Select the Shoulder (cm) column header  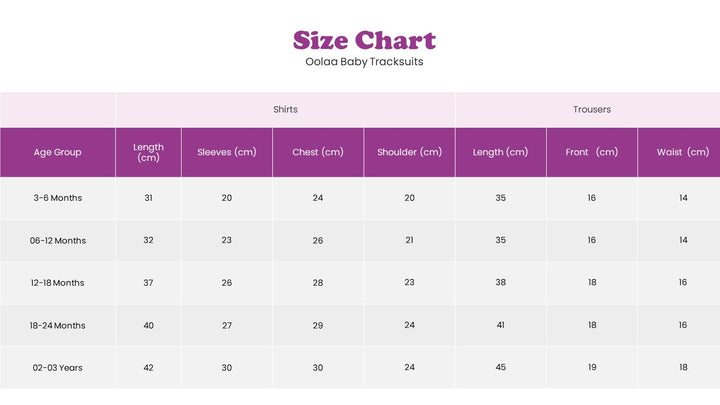[x=409, y=152]
